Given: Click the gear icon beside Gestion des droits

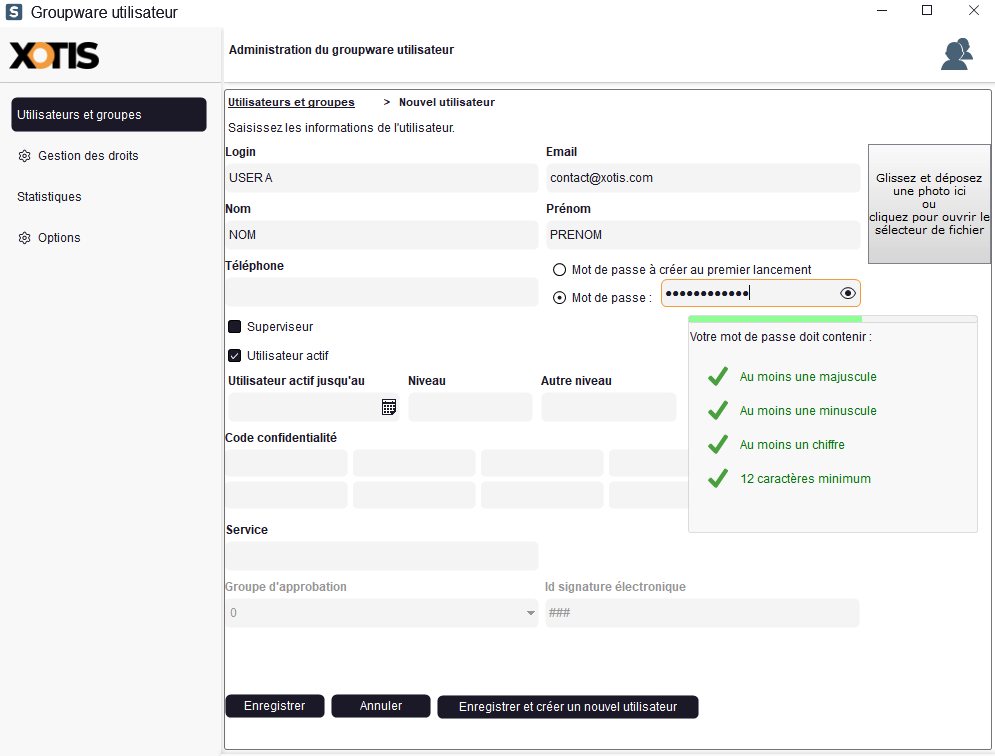Looking at the screenshot, I should point(25,156).
